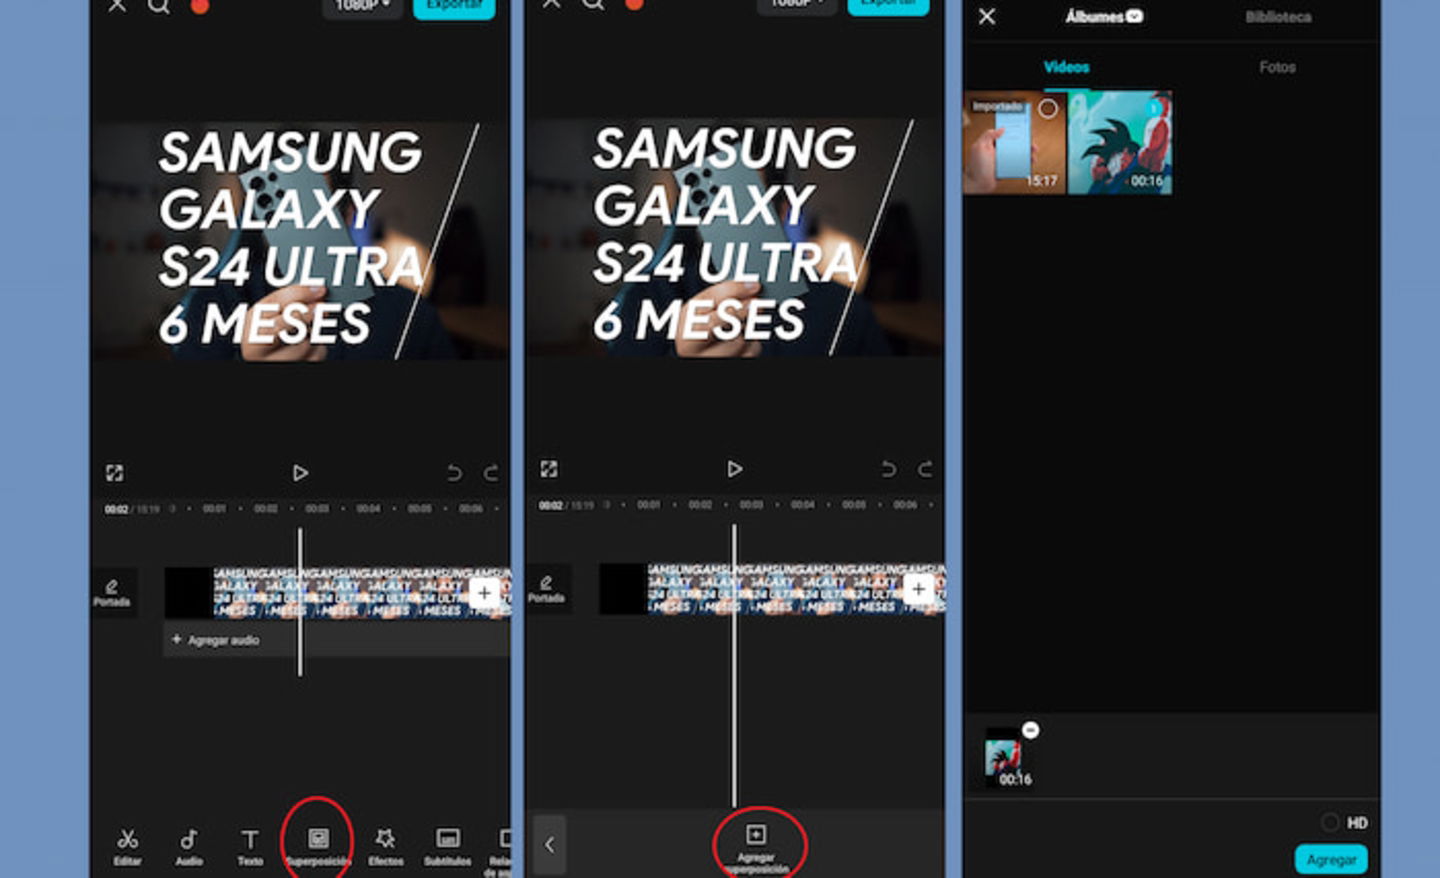Open the 00:16 Goku video thumbnail
This screenshot has width=1440, height=878.
(x=1120, y=143)
